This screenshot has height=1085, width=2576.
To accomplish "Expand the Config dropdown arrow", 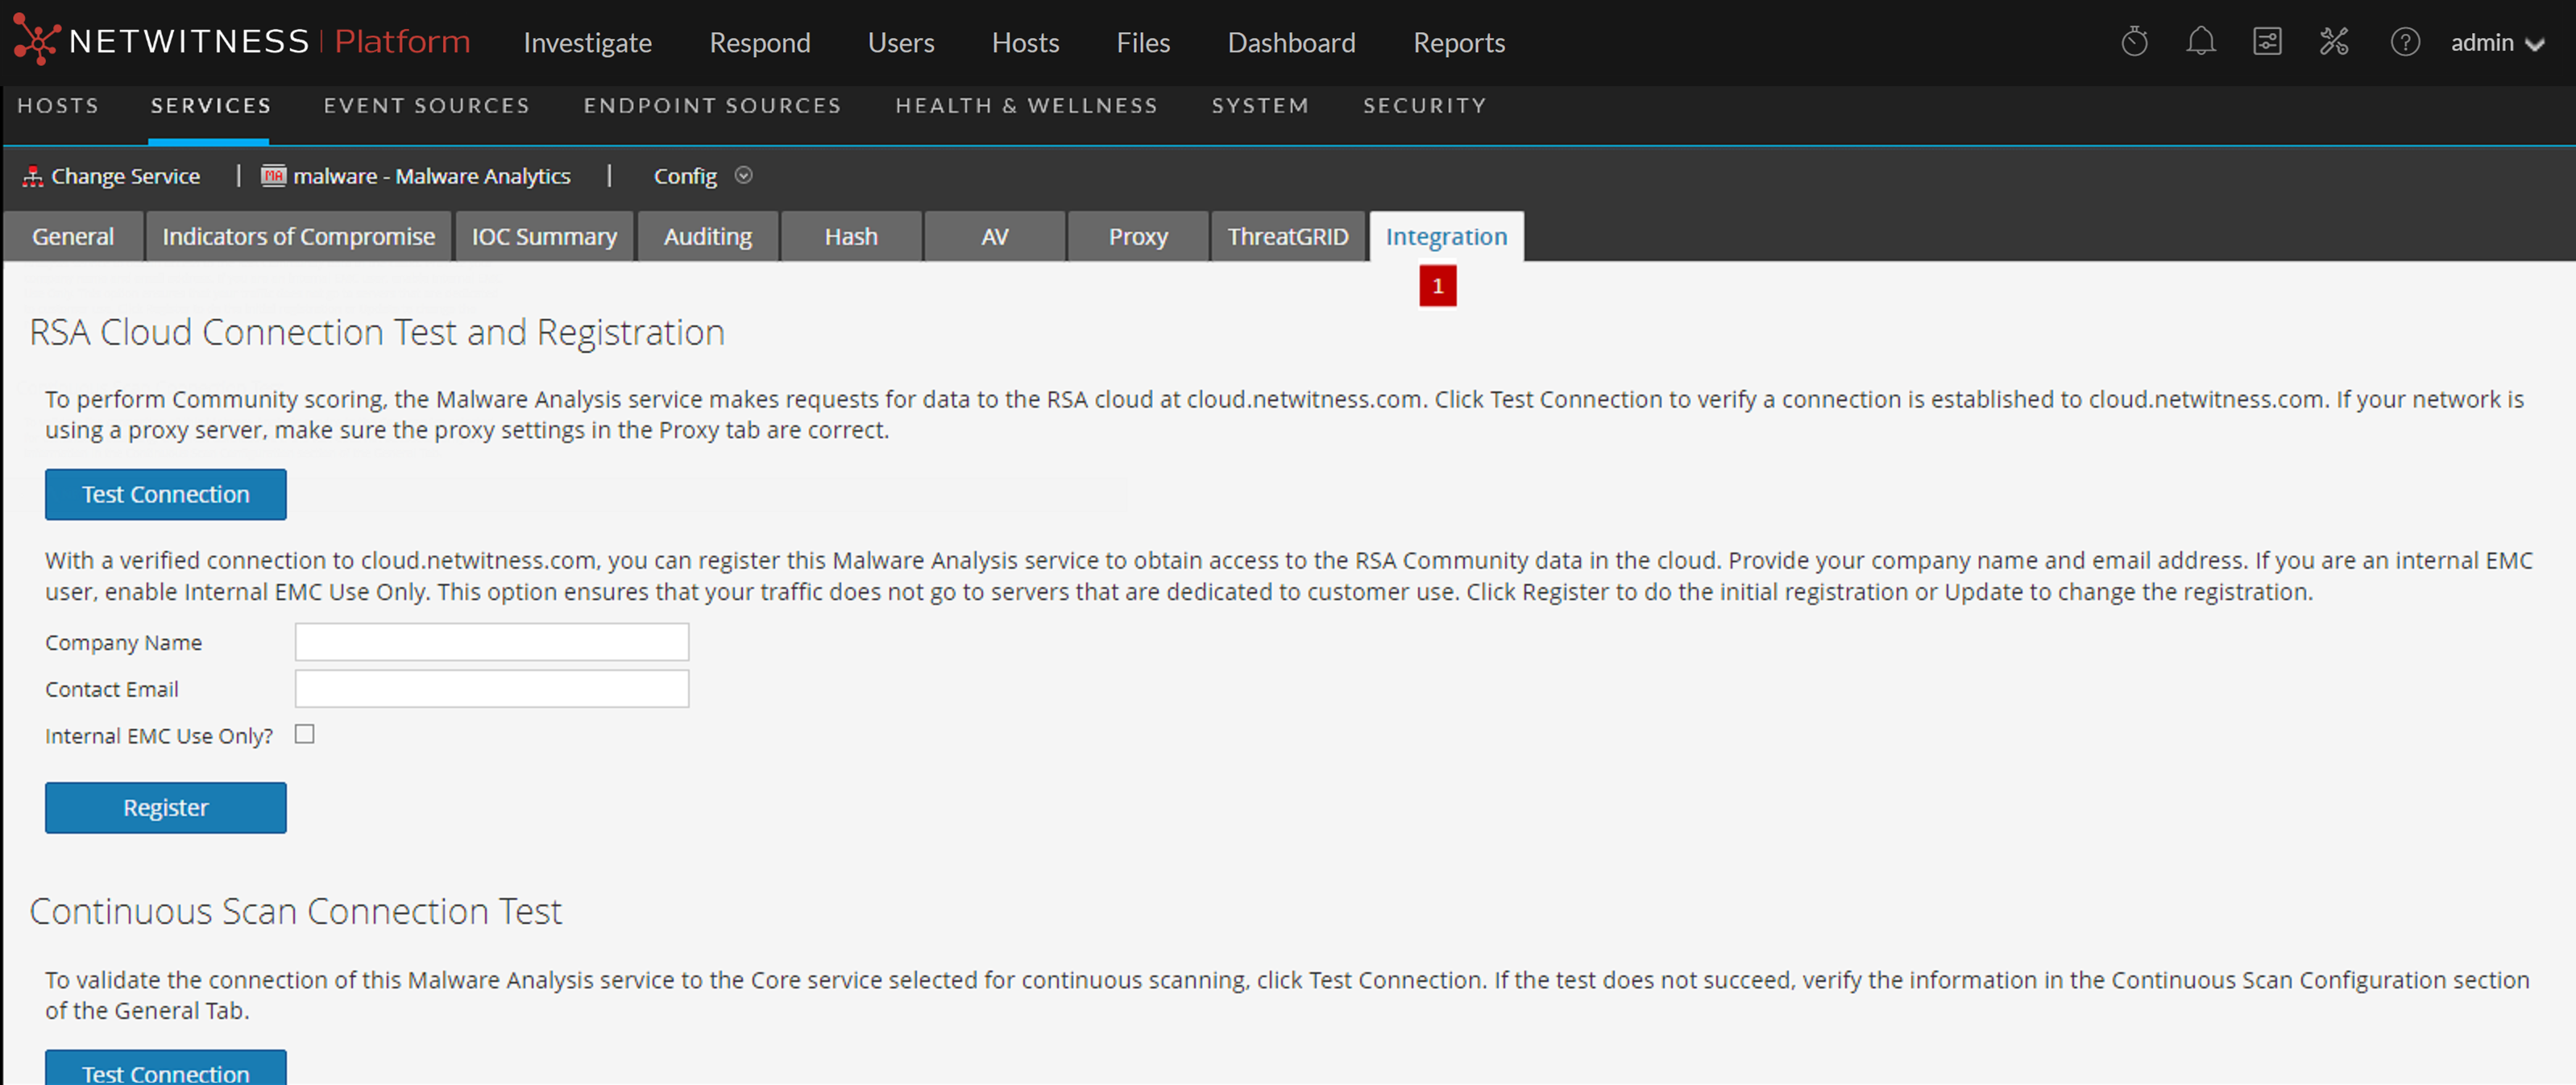I will (743, 176).
